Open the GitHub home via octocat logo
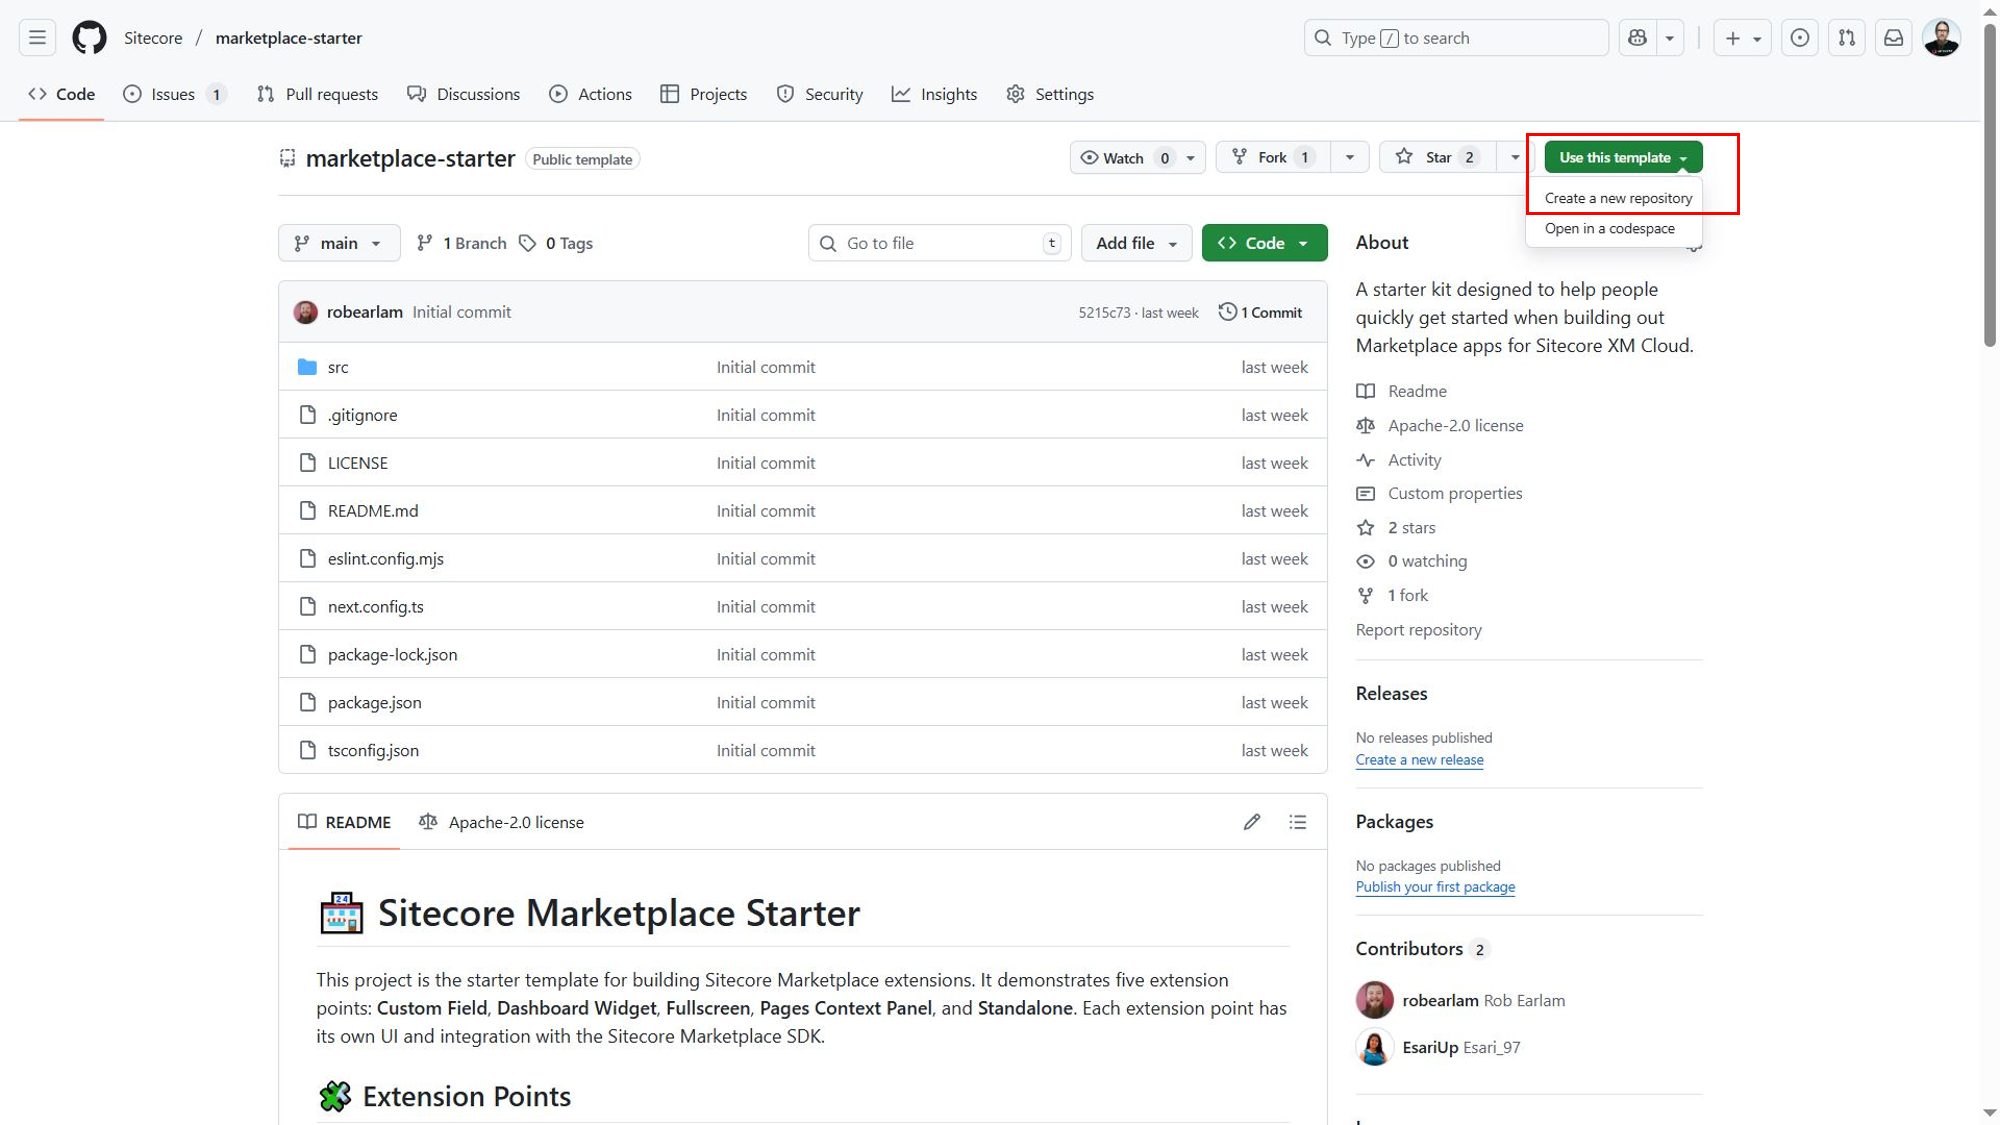Viewport: 2000px width, 1125px height. click(89, 37)
